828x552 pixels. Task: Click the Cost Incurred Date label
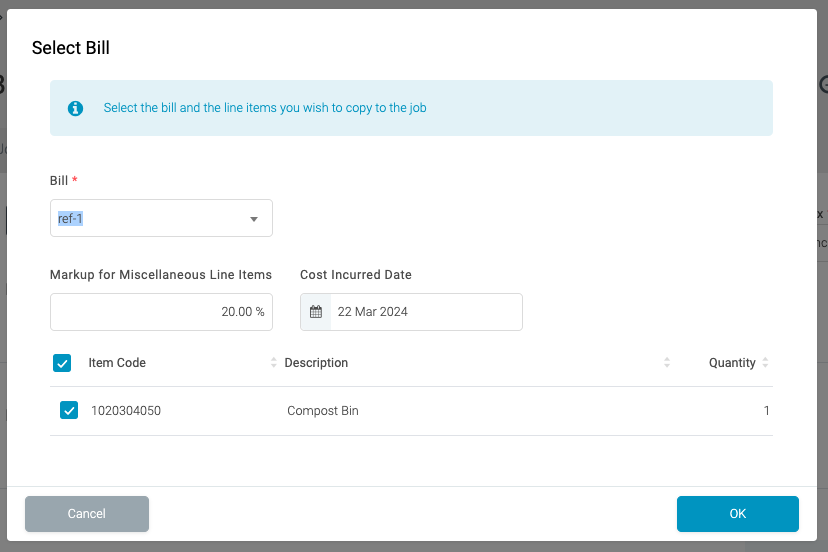click(355, 275)
